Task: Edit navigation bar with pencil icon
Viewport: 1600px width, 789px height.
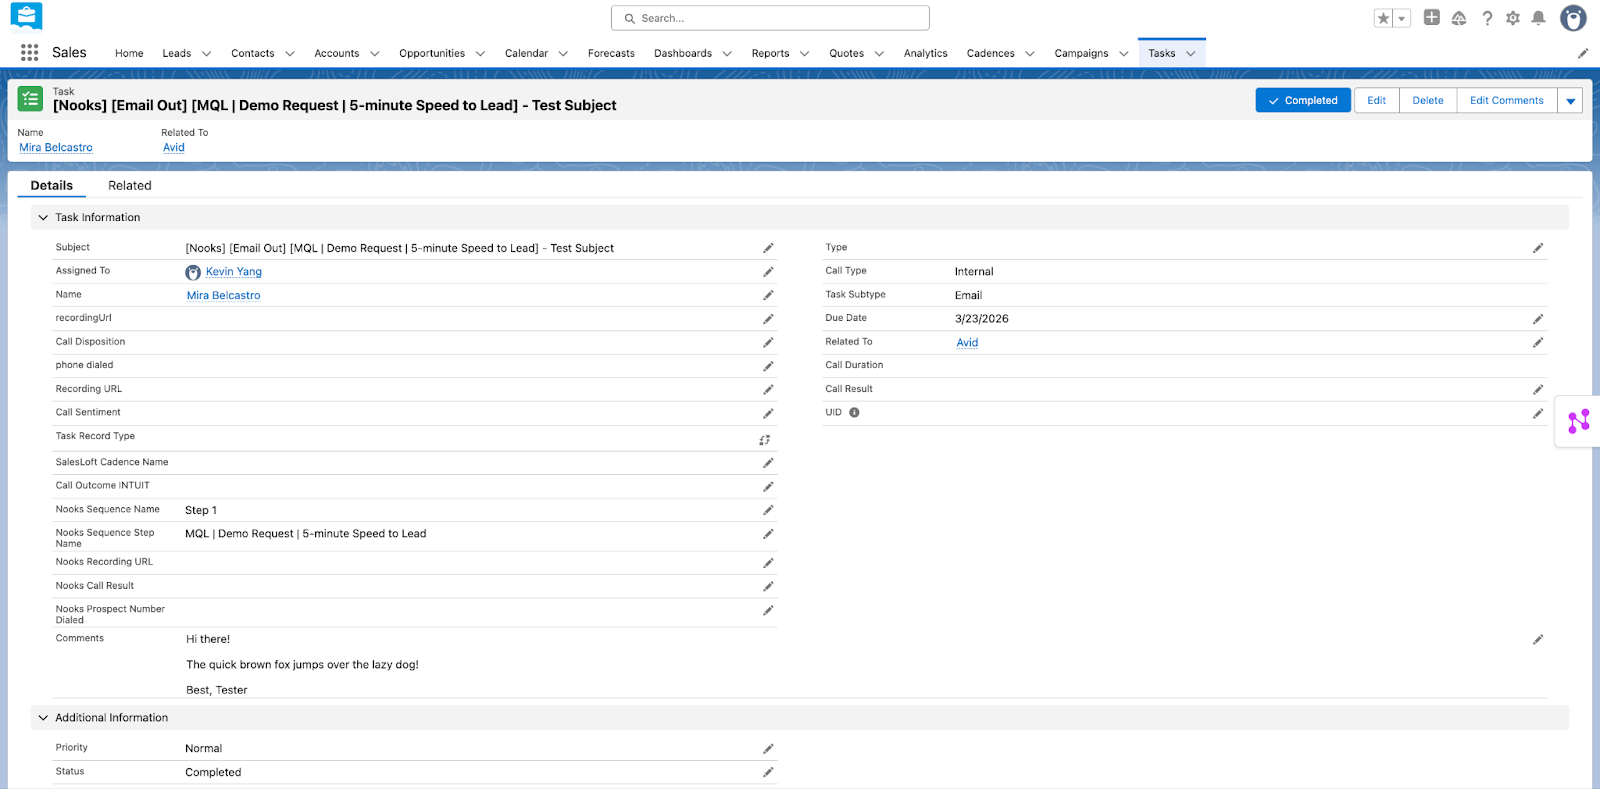Action: pos(1583,53)
